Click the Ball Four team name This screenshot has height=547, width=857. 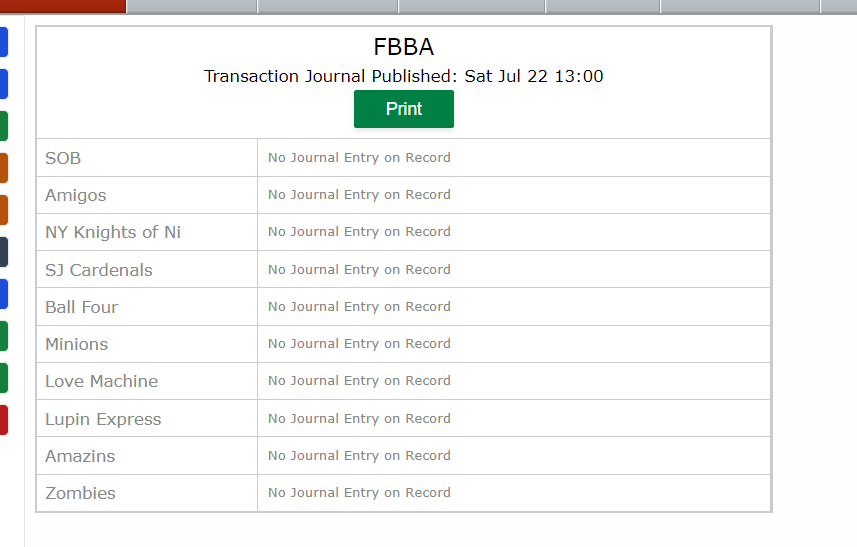81,307
